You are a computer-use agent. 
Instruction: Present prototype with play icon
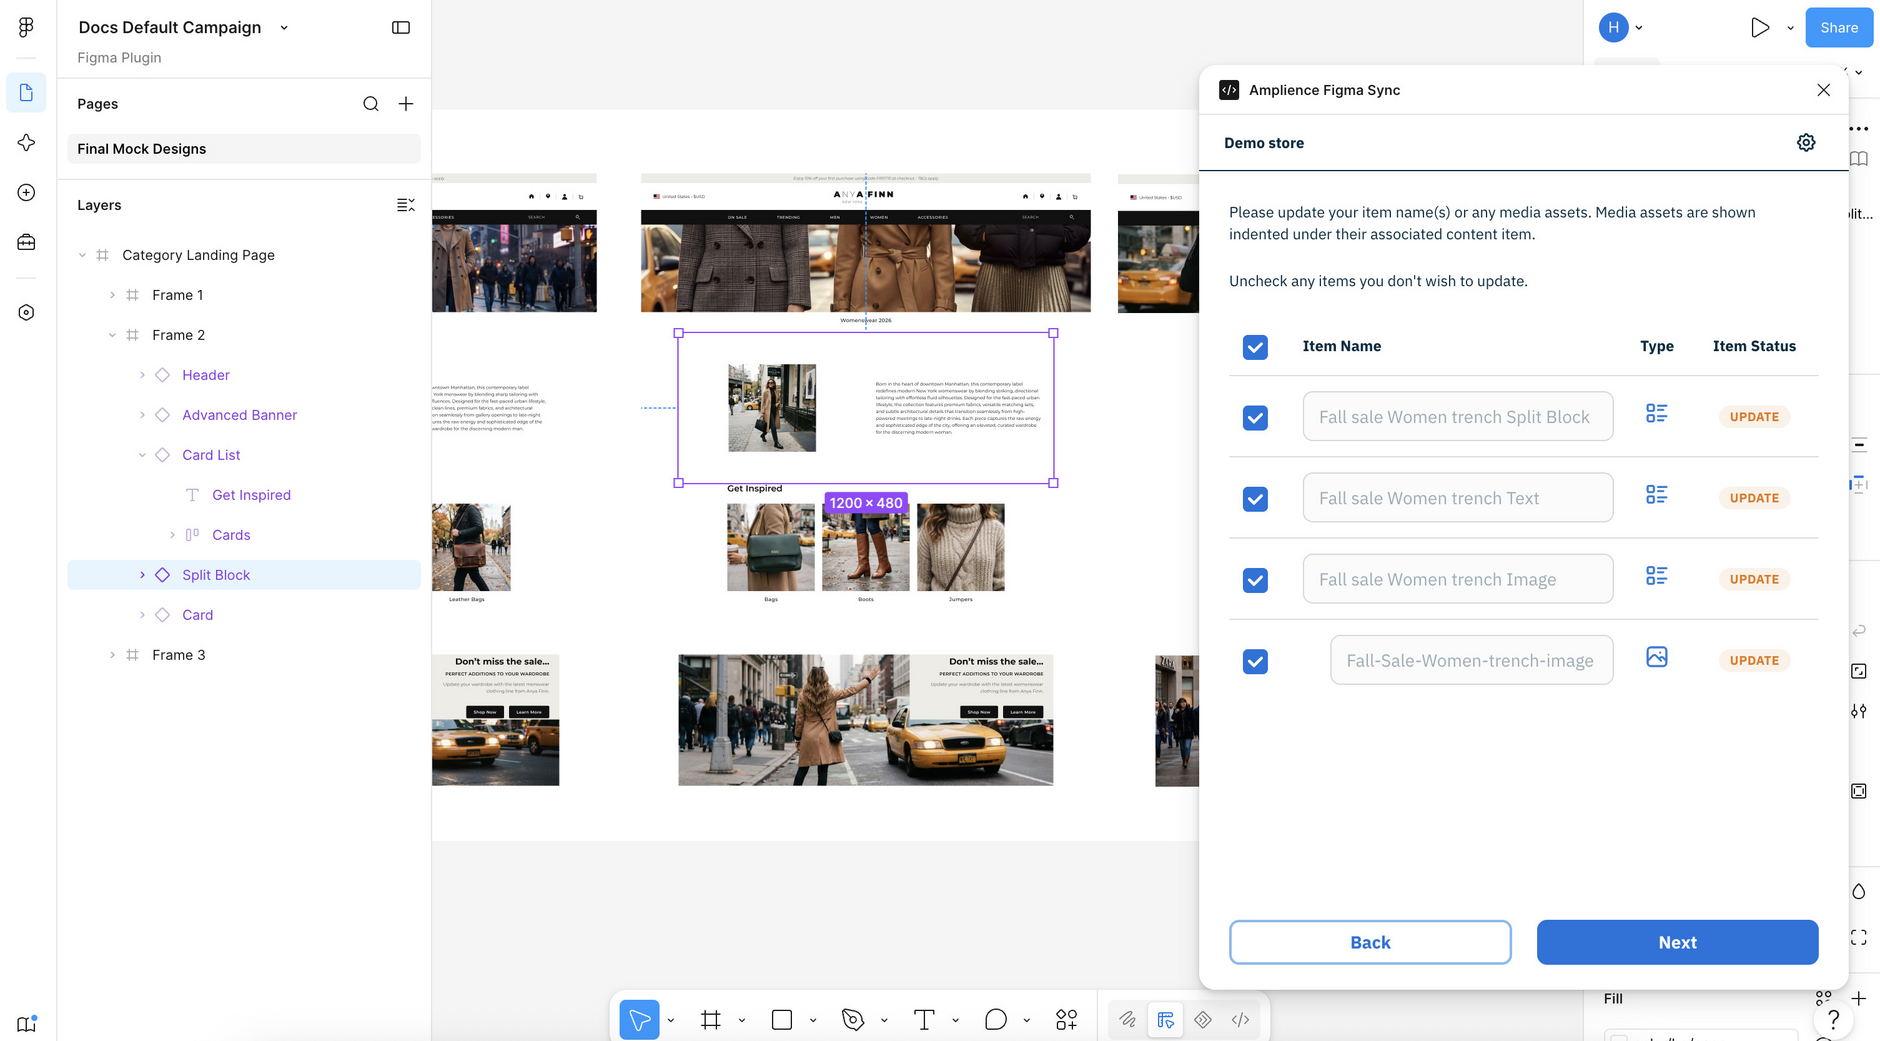[1760, 28]
